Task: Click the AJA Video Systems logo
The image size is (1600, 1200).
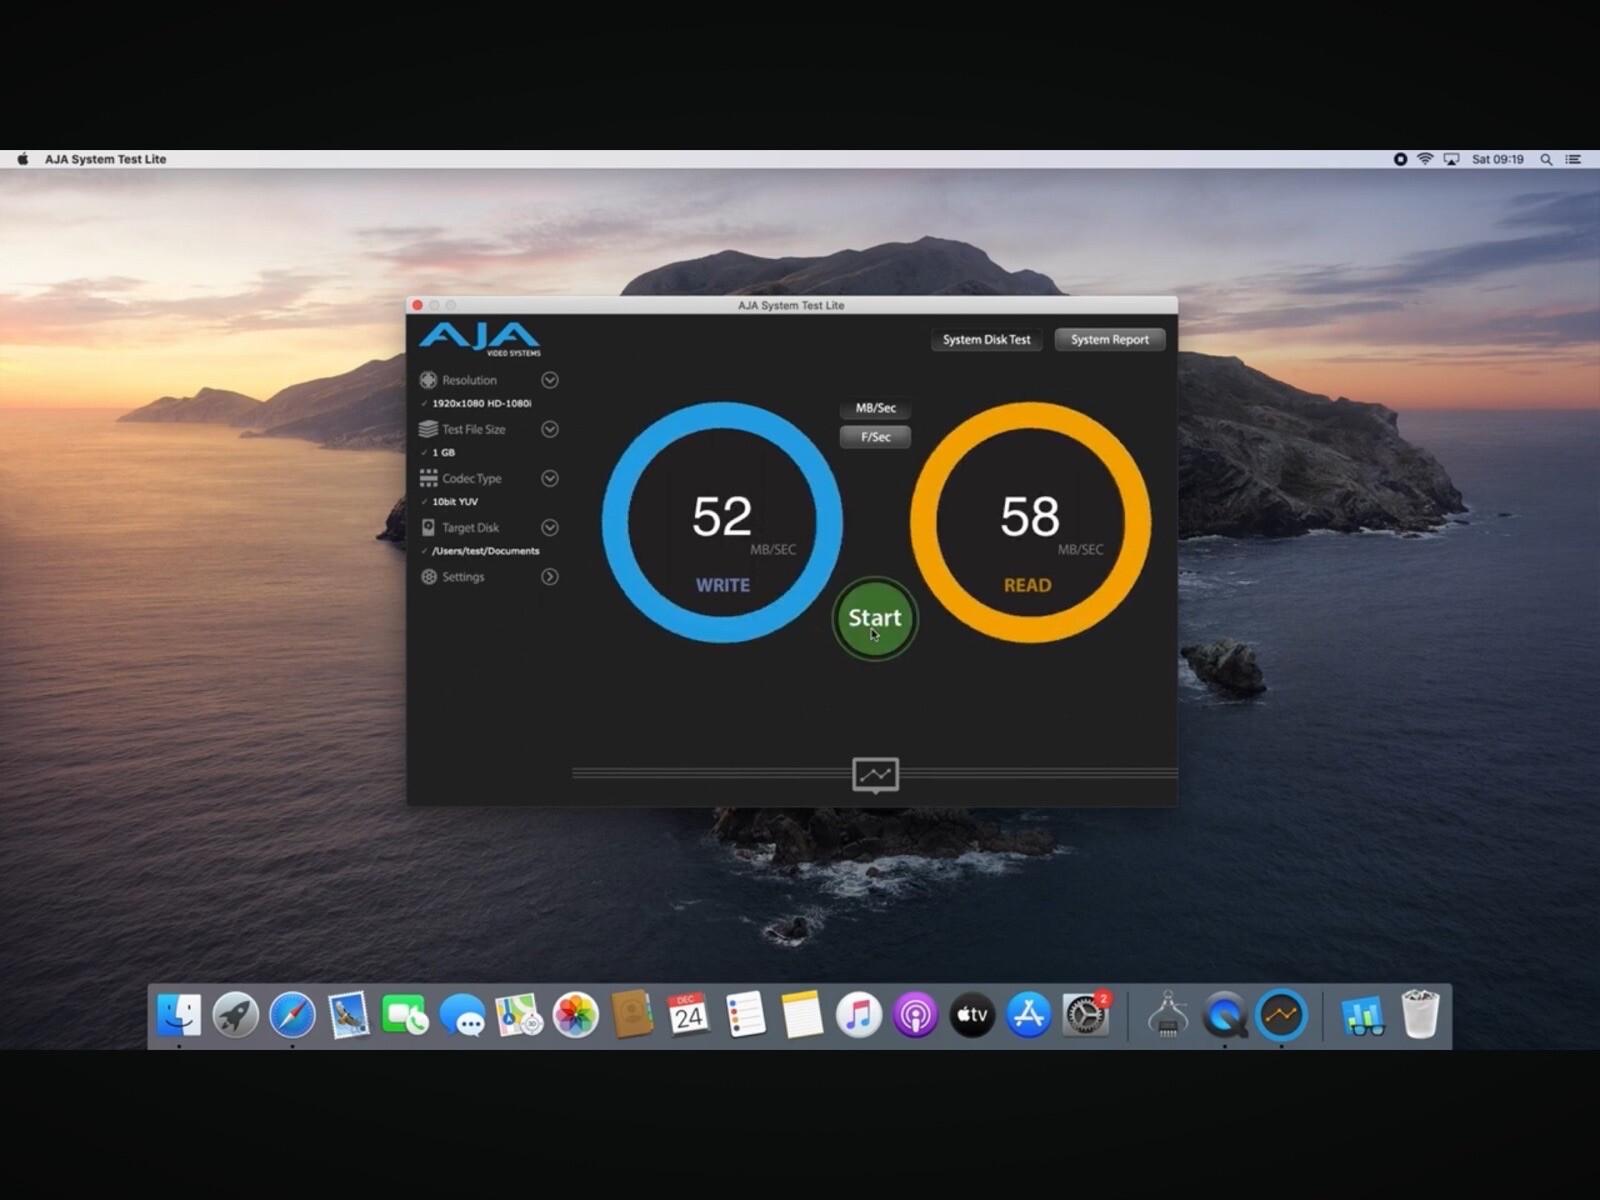Action: click(x=480, y=339)
